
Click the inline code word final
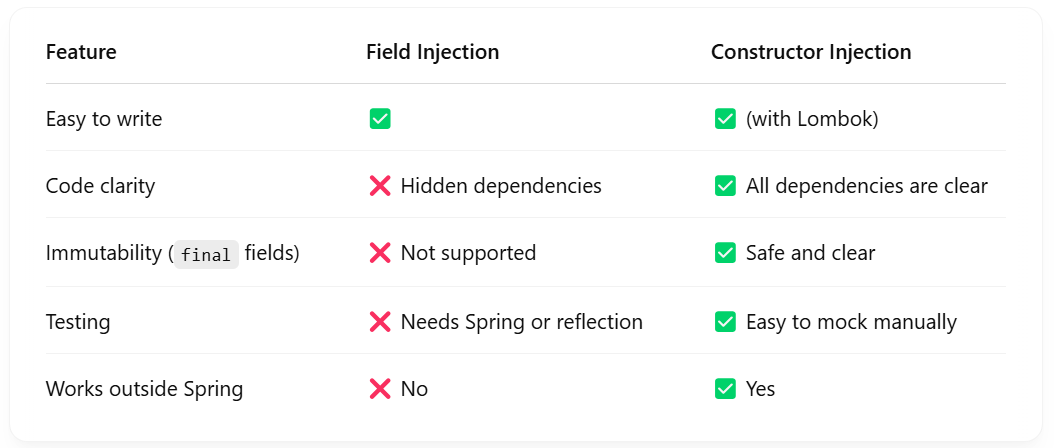pyautogui.click(x=208, y=255)
